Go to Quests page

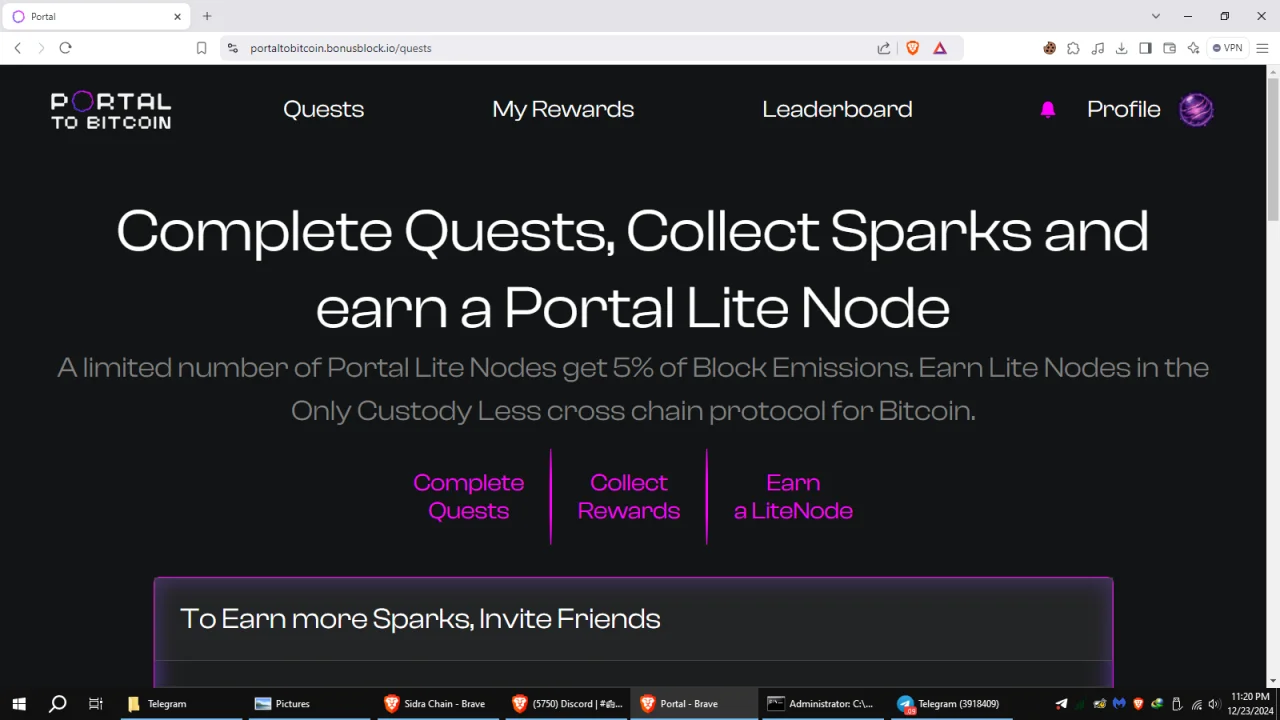point(323,110)
